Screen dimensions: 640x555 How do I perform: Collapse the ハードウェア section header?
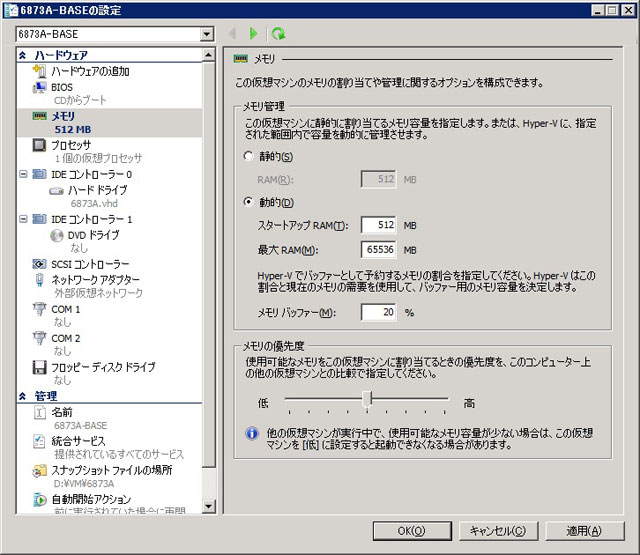pyautogui.click(x=22, y=55)
